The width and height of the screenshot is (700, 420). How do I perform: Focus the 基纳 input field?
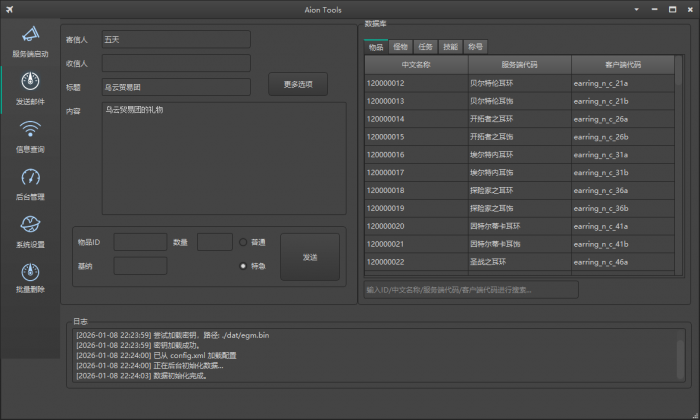click(x=140, y=266)
